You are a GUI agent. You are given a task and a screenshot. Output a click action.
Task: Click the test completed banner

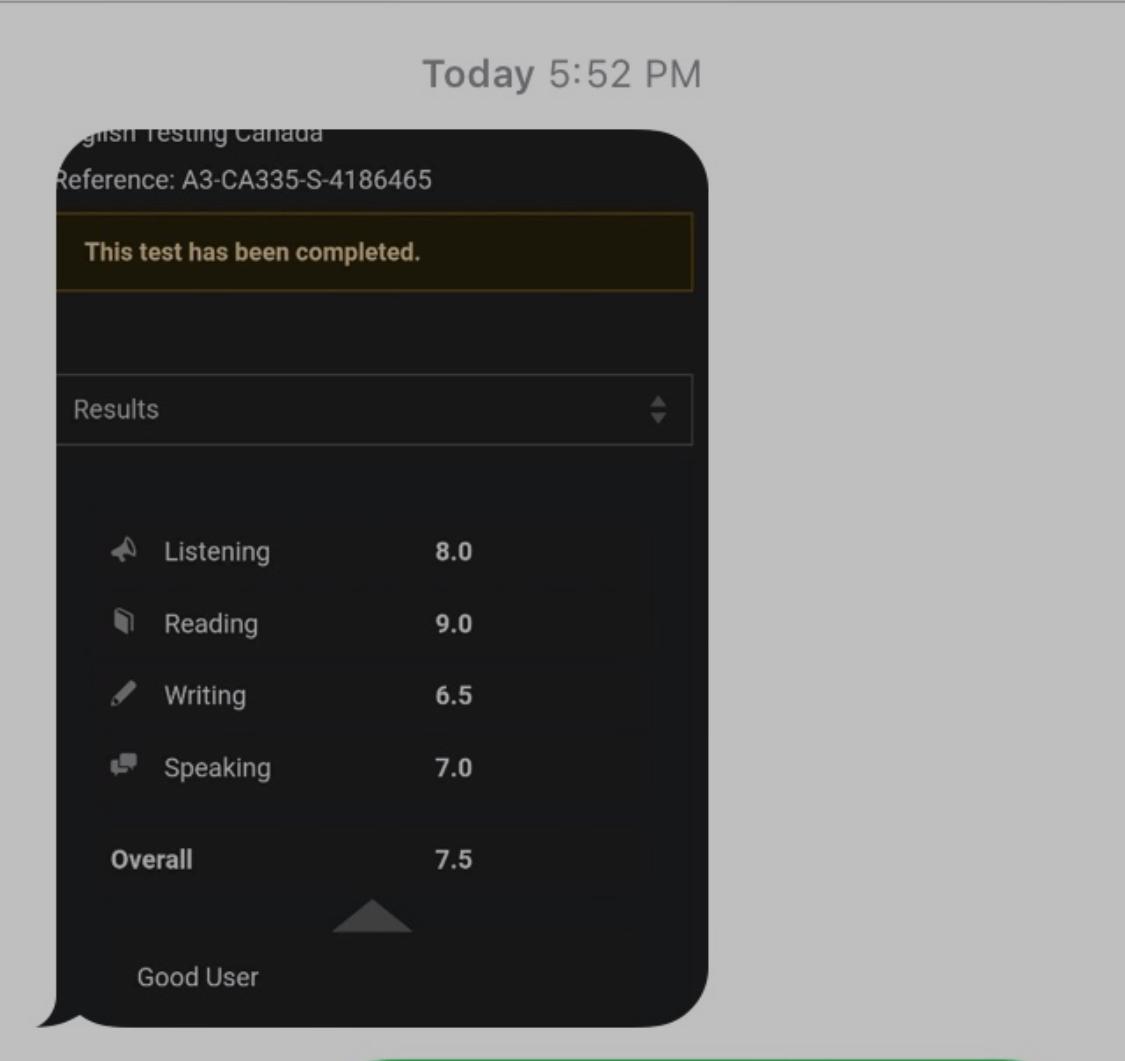click(375, 252)
